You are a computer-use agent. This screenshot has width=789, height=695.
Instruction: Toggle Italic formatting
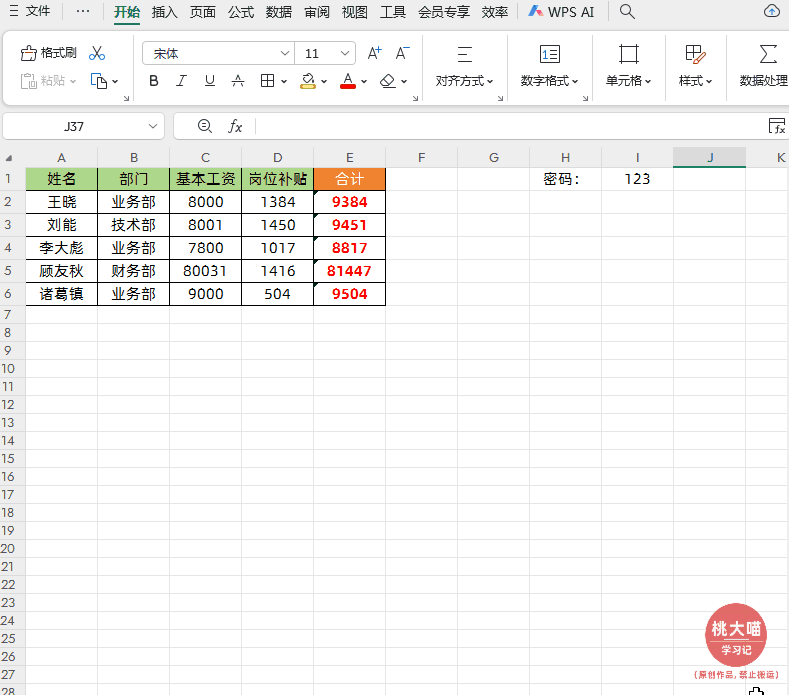(181, 81)
